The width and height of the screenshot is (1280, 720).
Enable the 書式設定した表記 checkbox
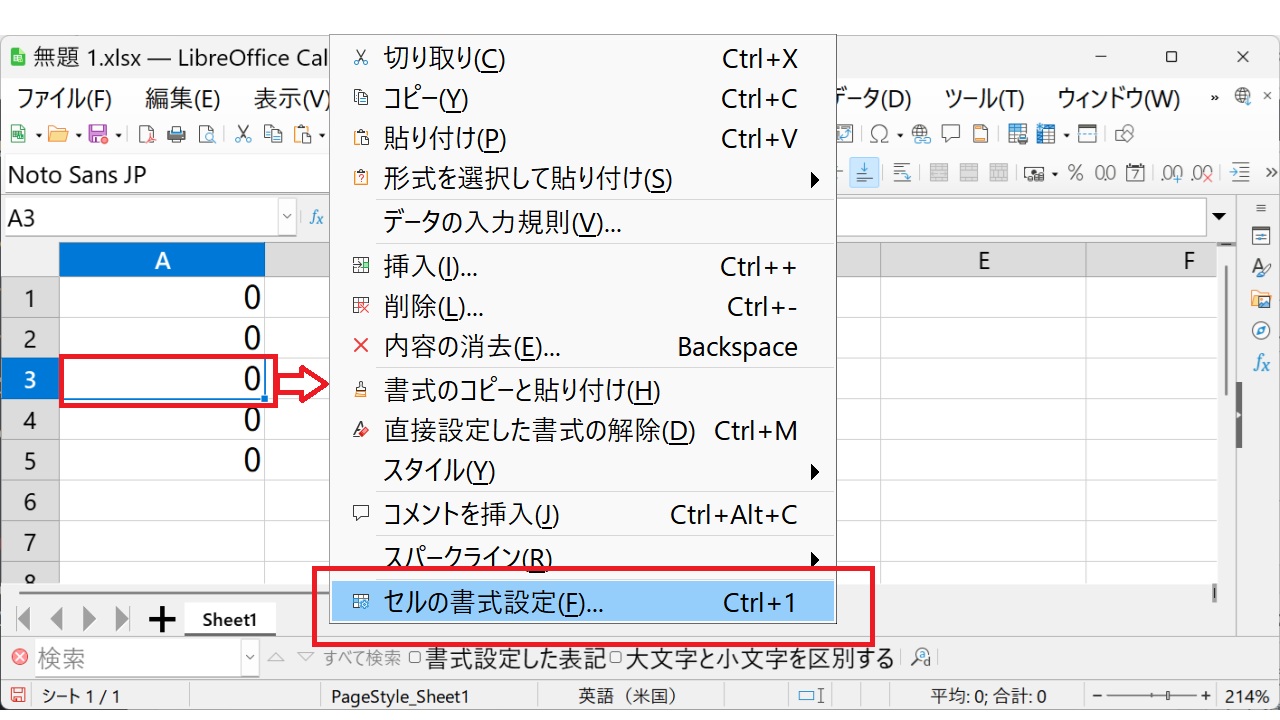tap(416, 658)
